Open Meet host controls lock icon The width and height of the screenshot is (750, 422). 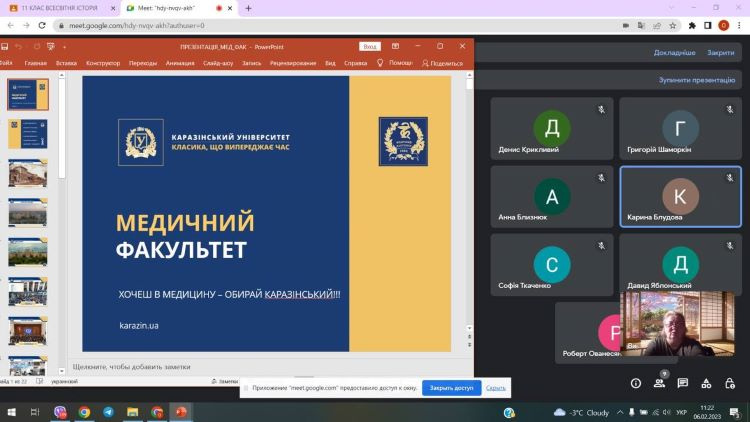point(729,383)
